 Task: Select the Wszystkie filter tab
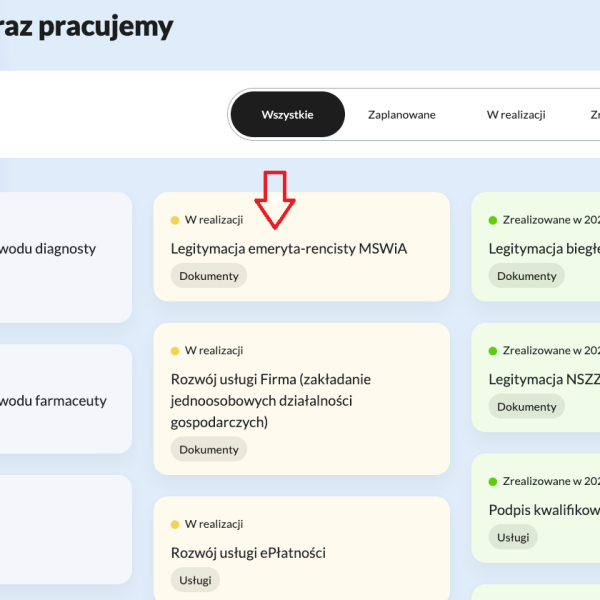pyautogui.click(x=287, y=114)
